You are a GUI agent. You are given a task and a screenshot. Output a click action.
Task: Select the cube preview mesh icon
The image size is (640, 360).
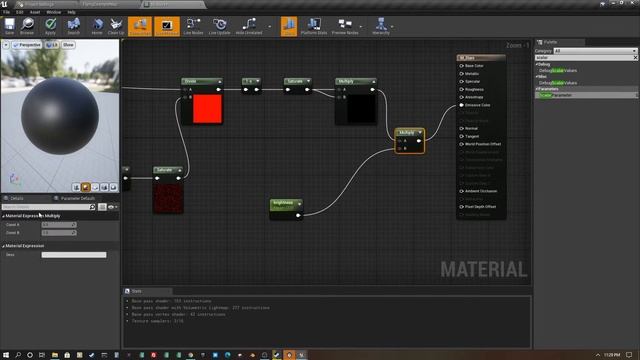(104, 187)
